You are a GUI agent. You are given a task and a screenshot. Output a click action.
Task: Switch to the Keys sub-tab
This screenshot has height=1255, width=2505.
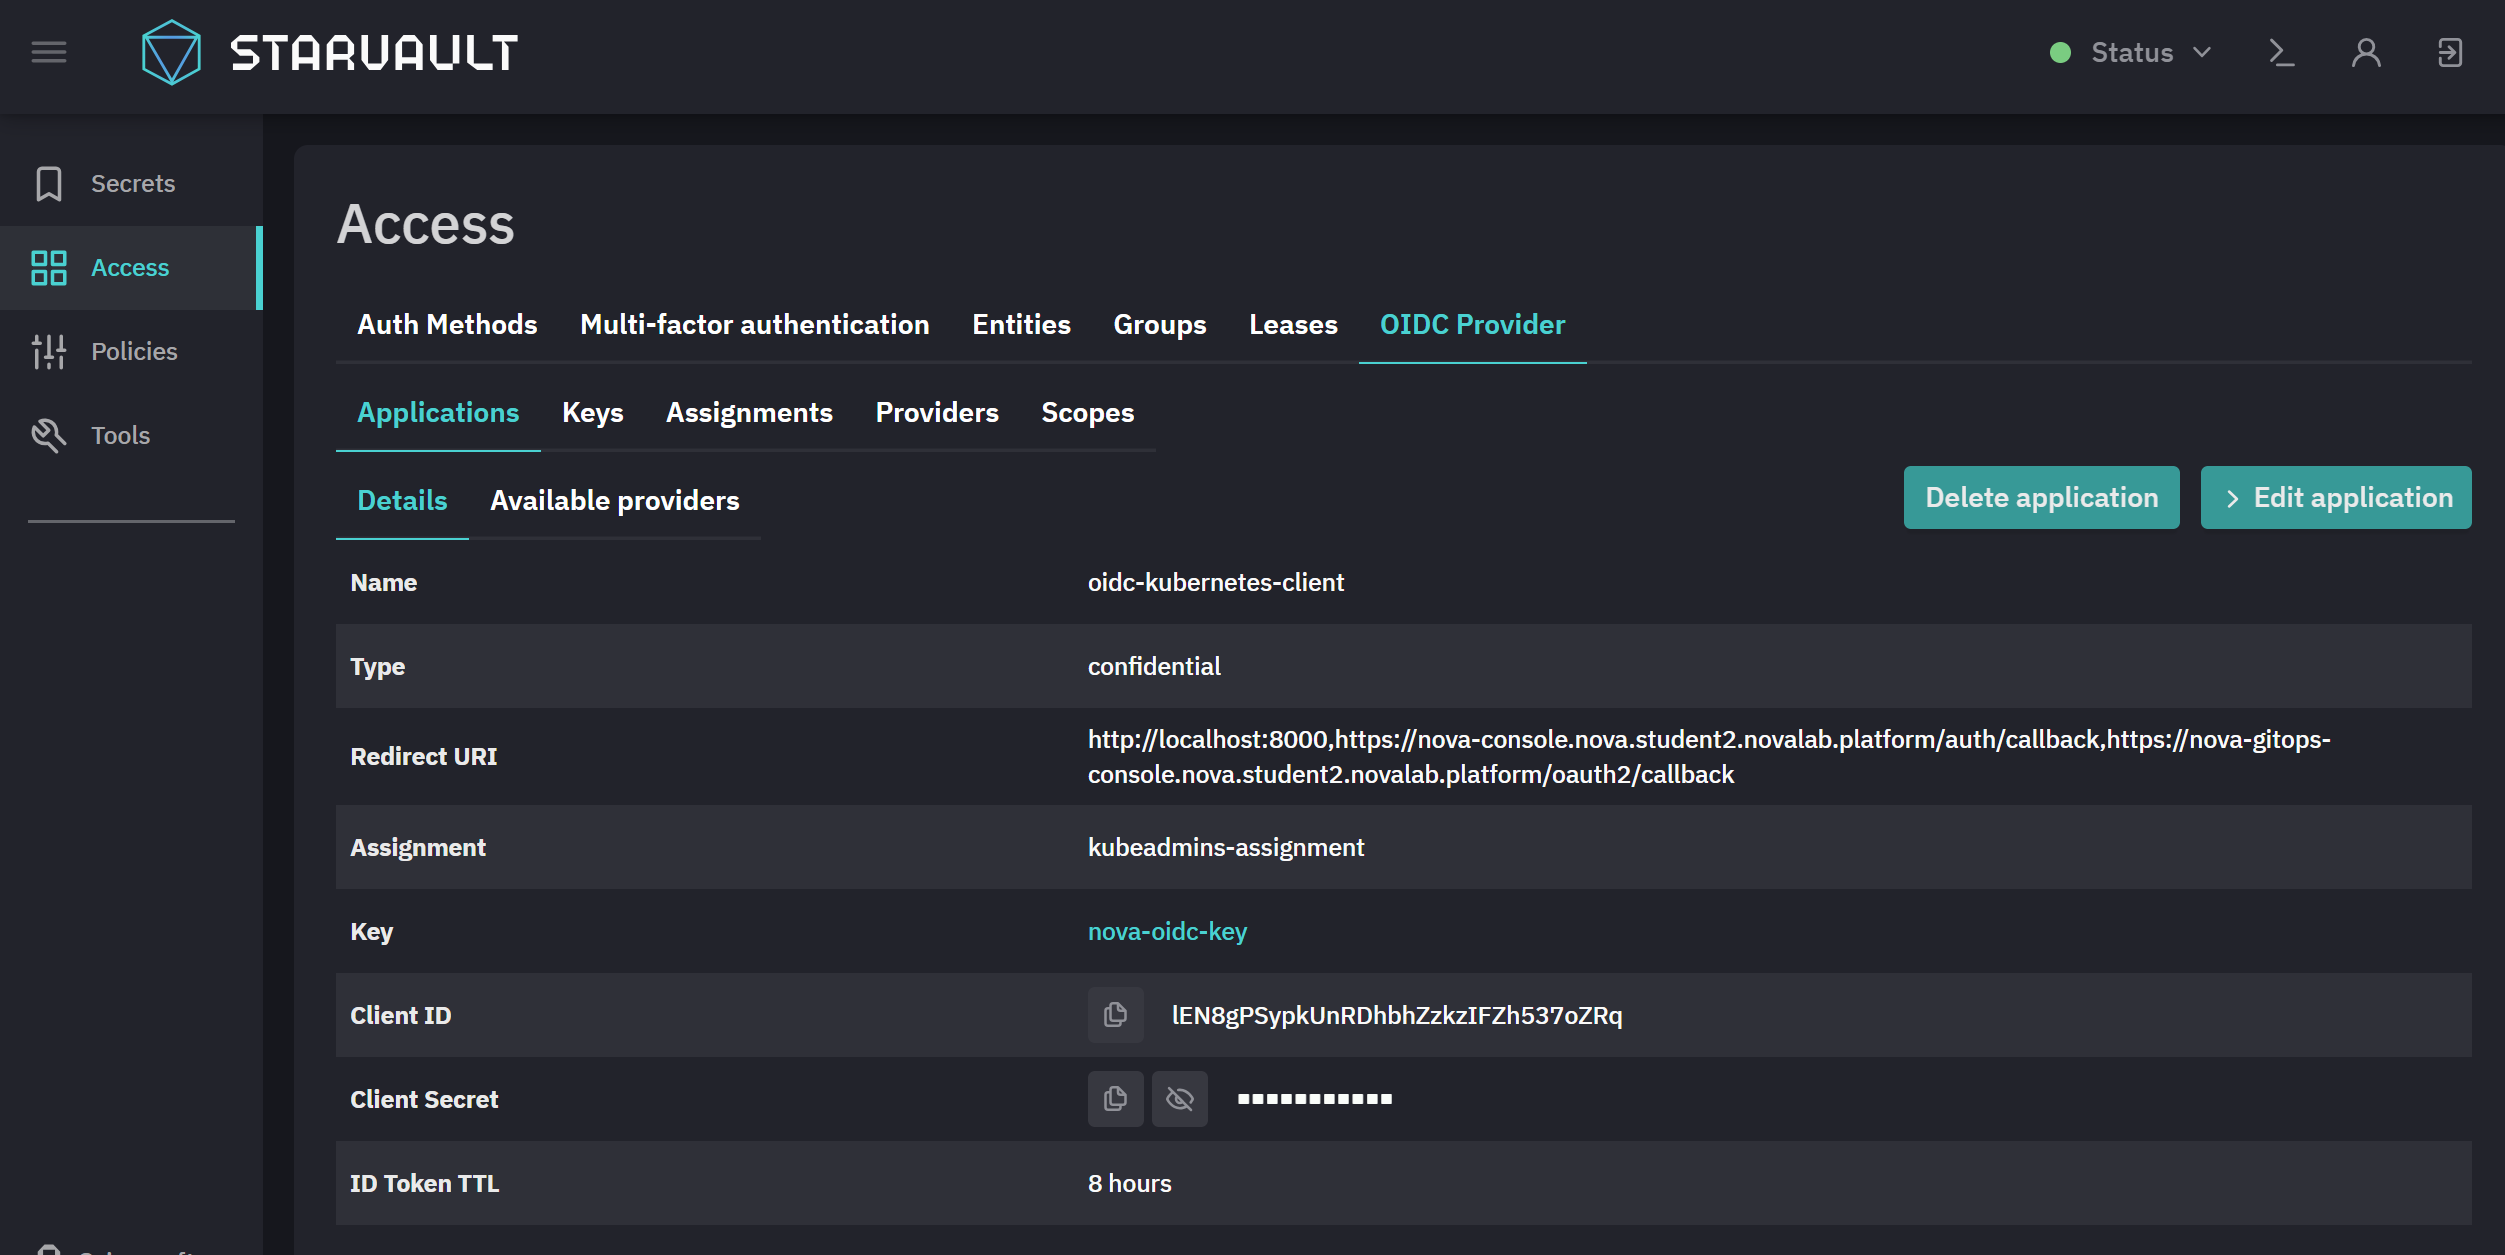[x=593, y=413]
